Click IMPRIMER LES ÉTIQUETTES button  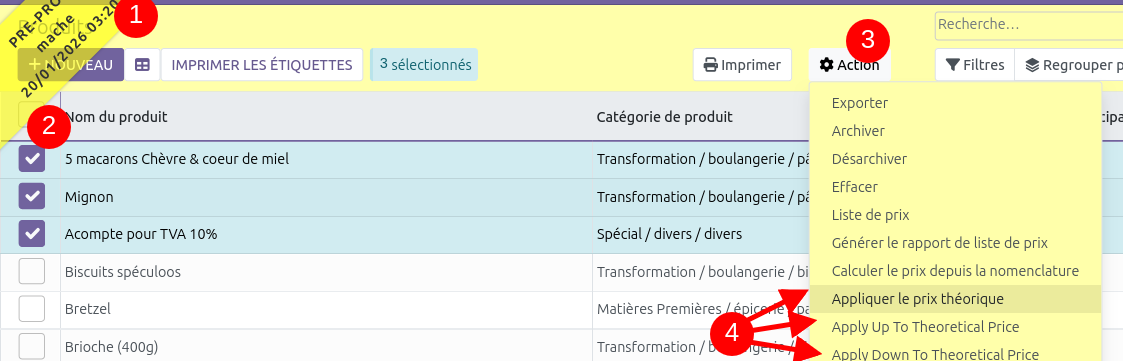262,65
